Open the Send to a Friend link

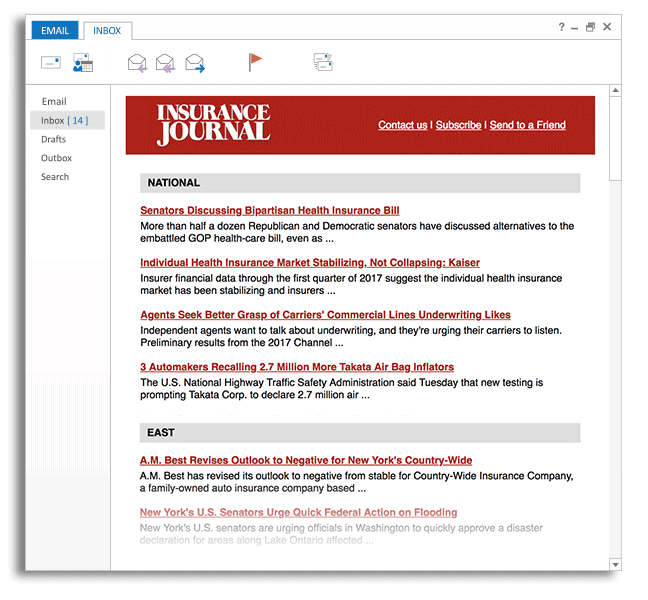point(527,125)
